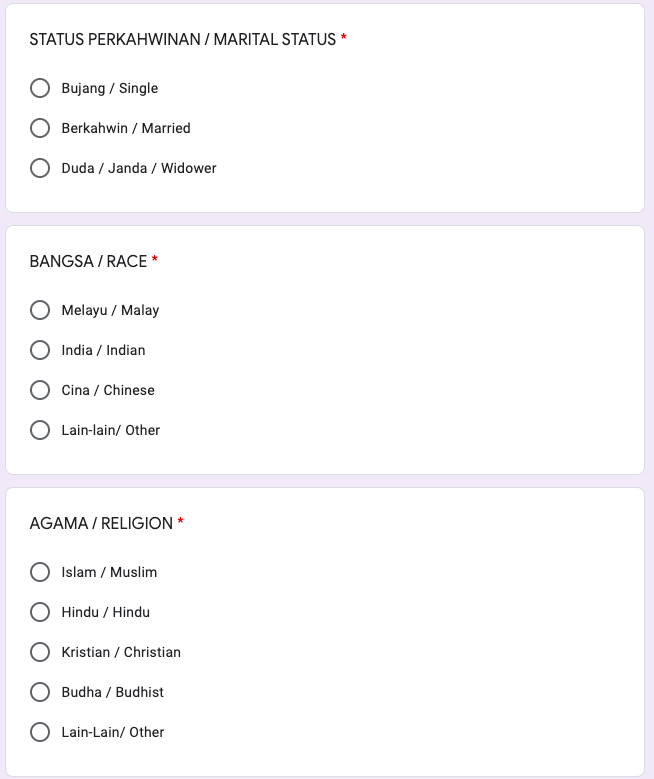
Task: Click the STATUS PERKAHWINAN question heading
Action: tap(183, 39)
